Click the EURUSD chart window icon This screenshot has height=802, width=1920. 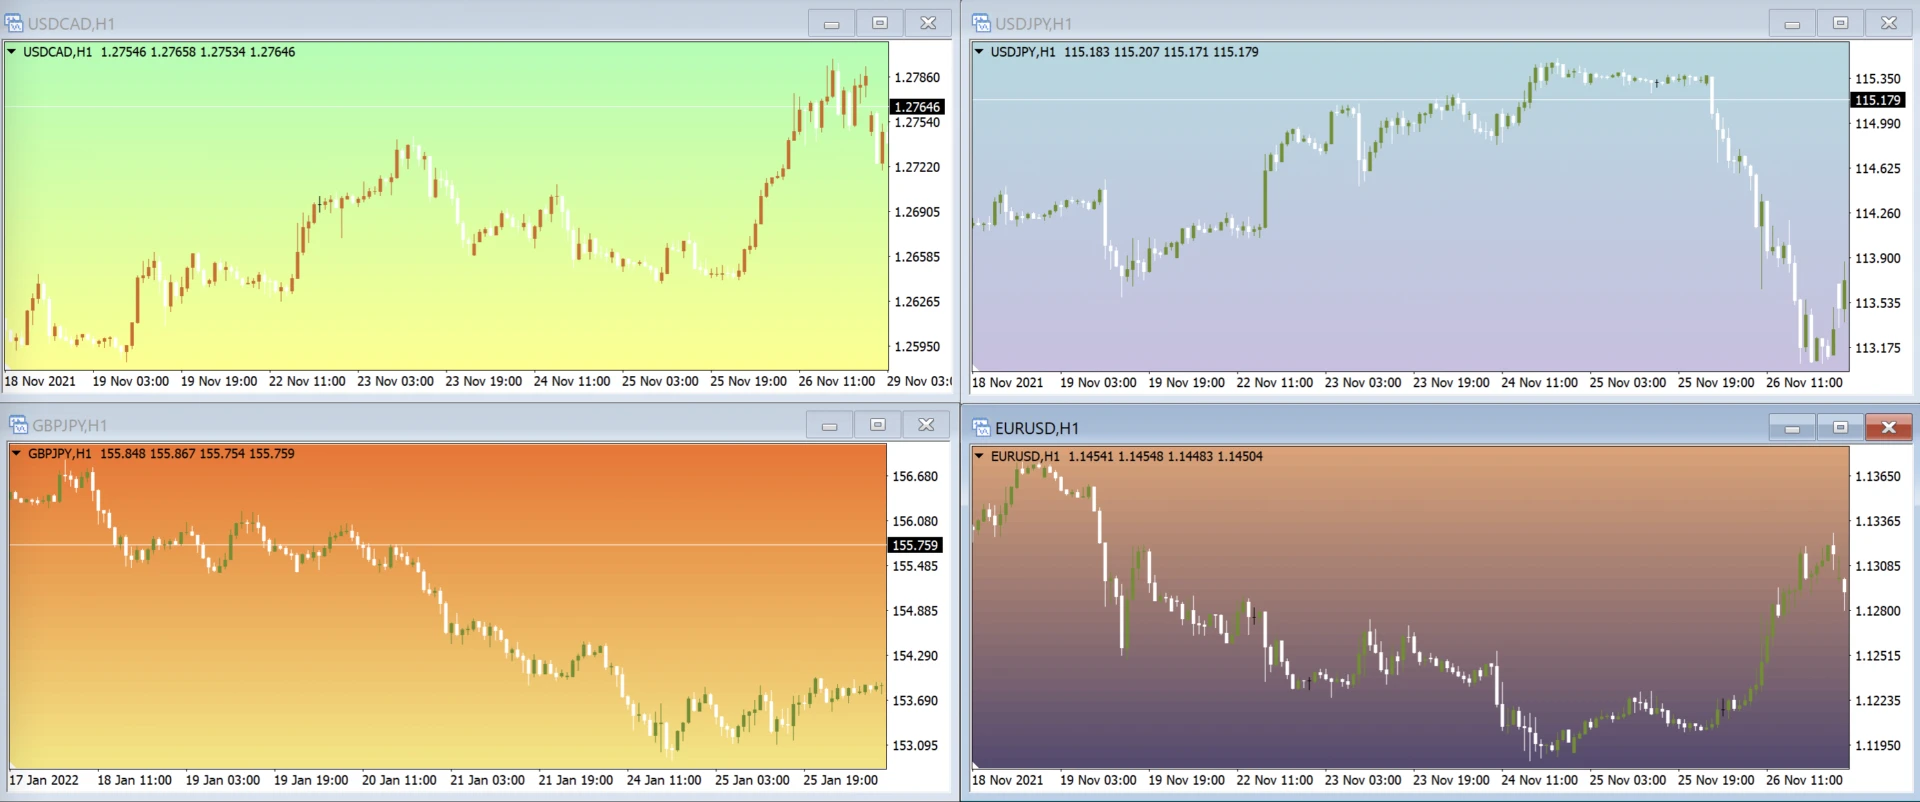981,428
